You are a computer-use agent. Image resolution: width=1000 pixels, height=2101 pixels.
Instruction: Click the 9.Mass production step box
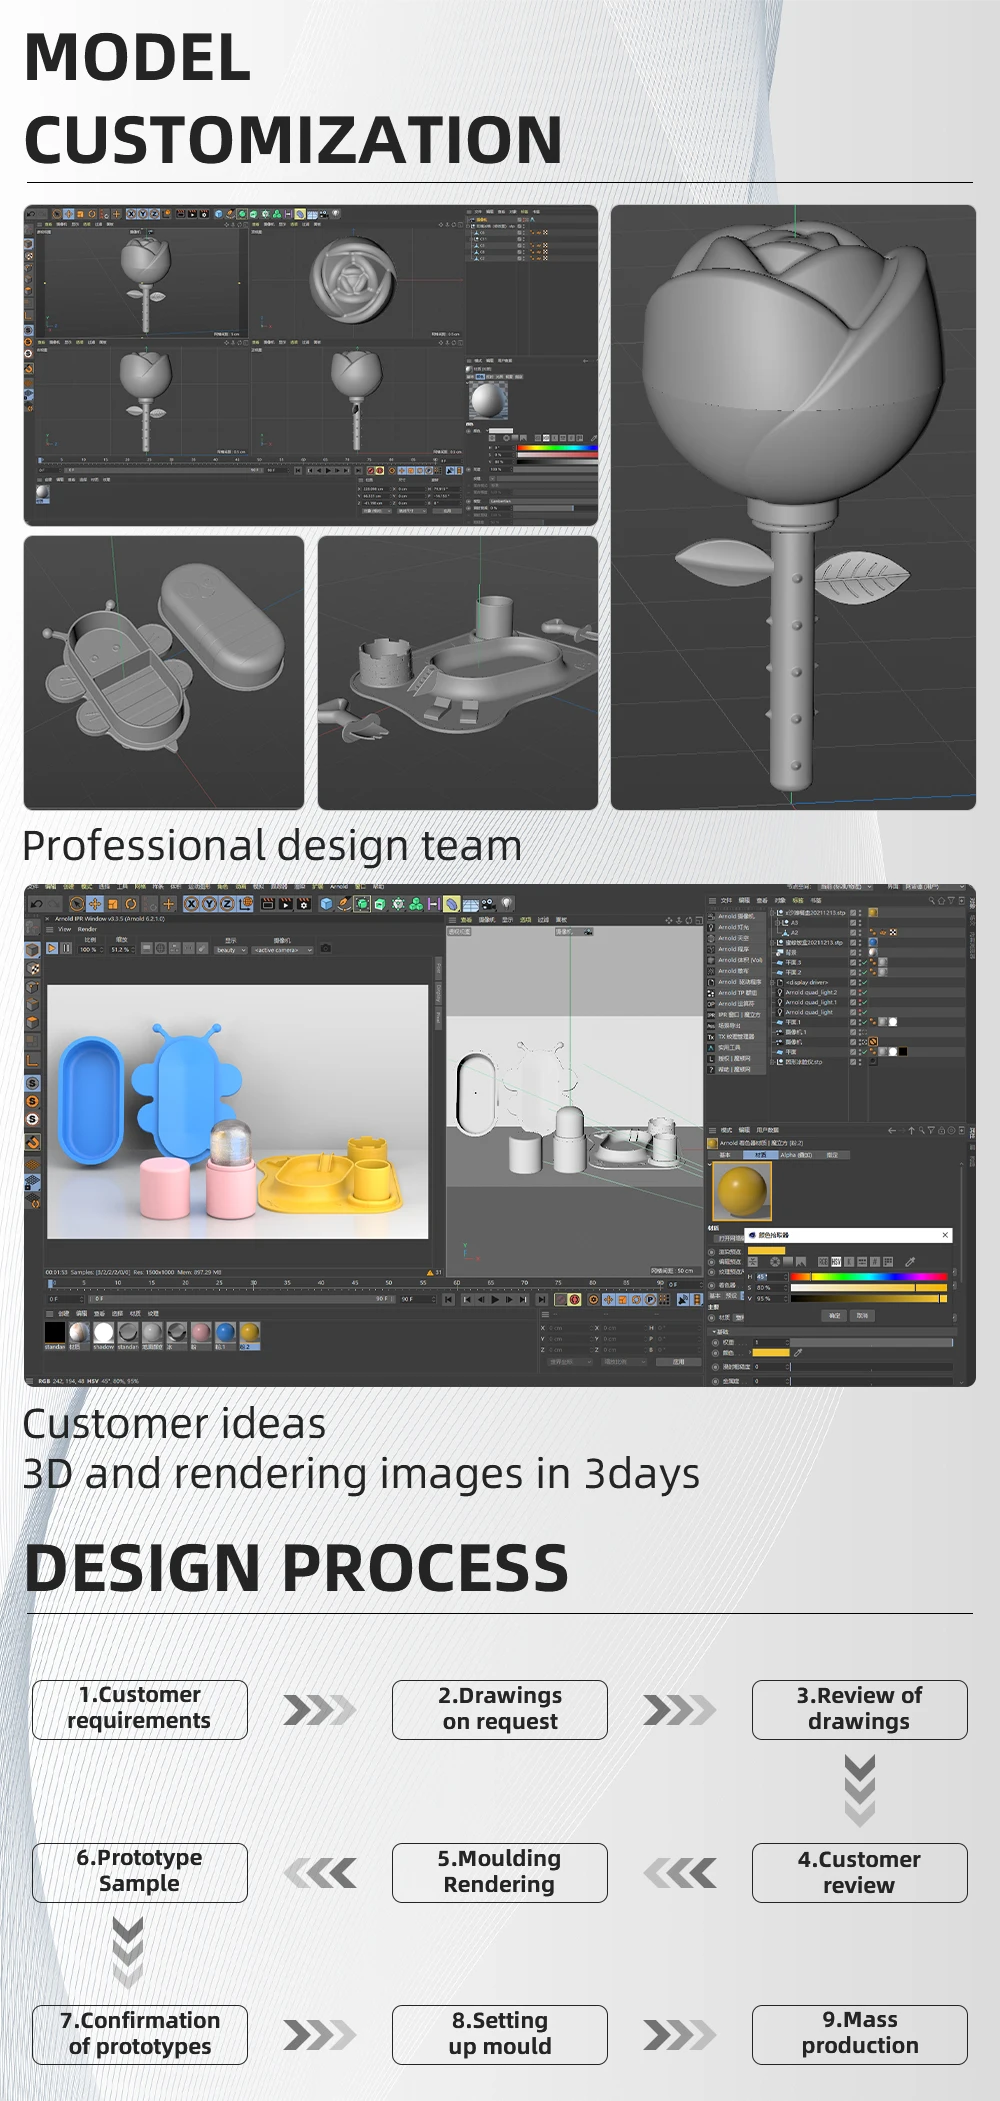pos(859,2034)
